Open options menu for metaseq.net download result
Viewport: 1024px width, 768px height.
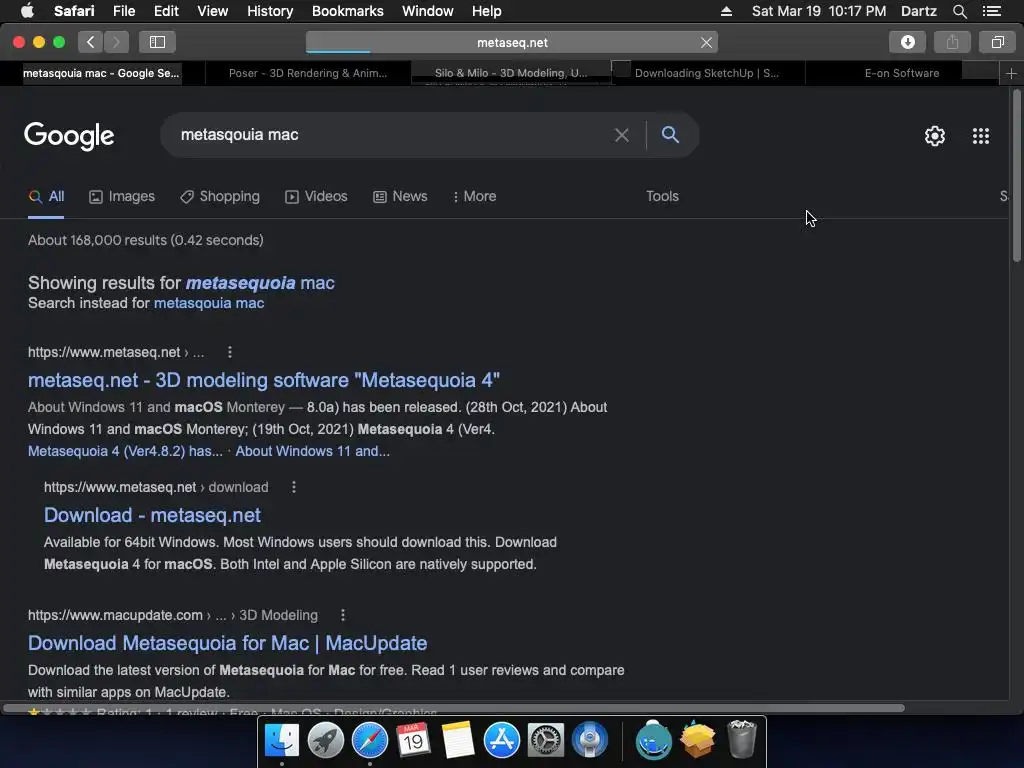coord(294,487)
